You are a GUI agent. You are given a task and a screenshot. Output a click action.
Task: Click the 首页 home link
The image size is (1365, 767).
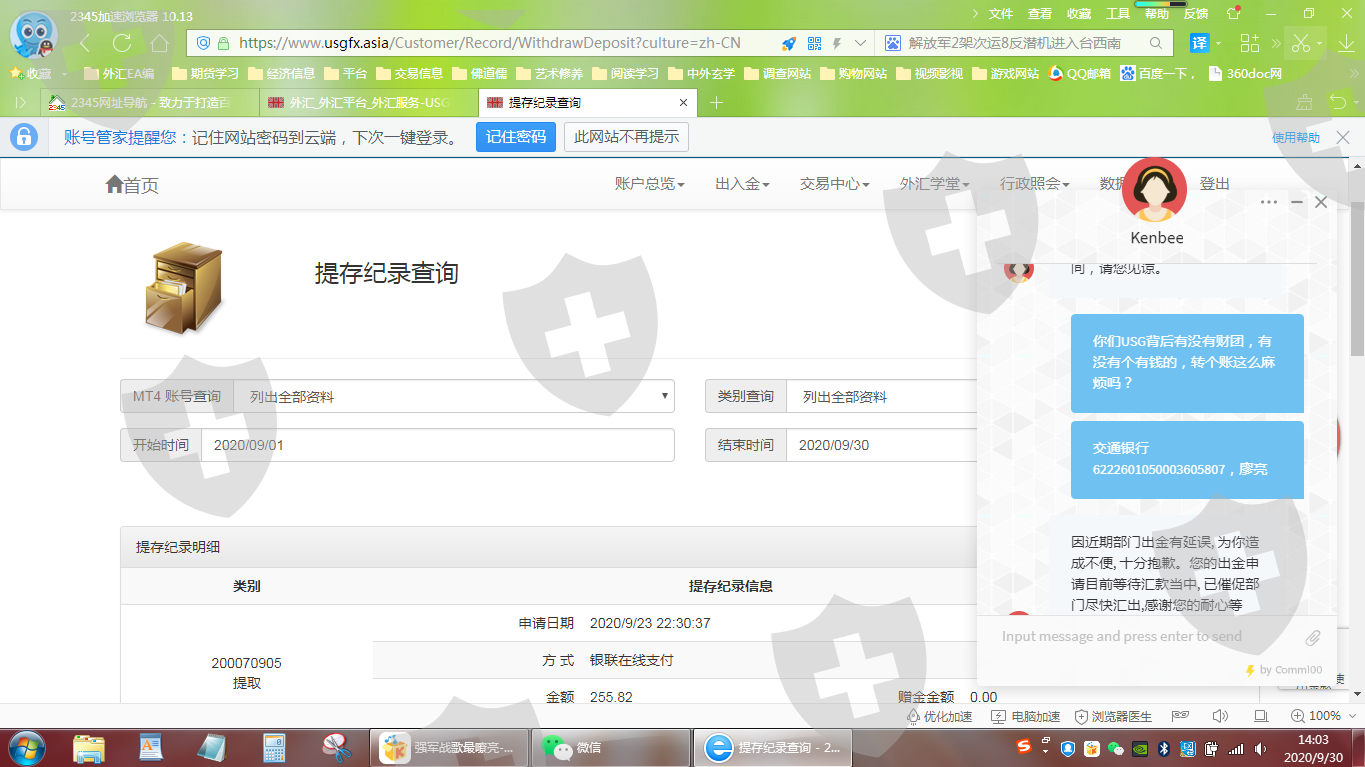[132, 185]
